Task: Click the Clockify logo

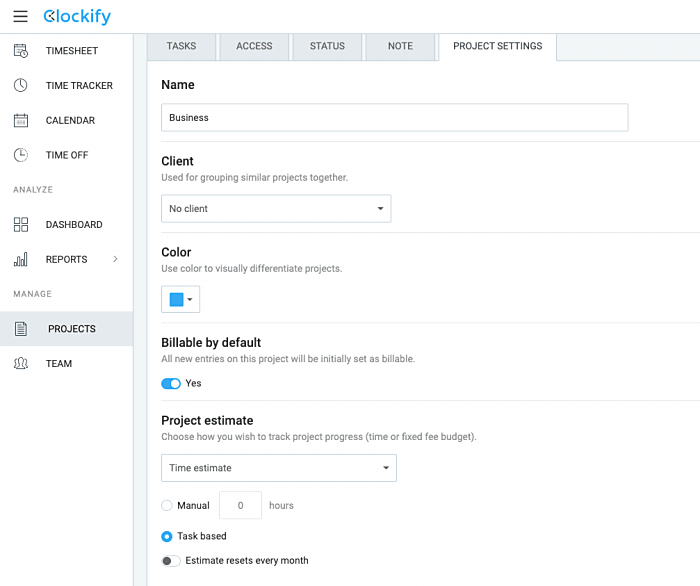Action: pyautogui.click(x=77, y=17)
